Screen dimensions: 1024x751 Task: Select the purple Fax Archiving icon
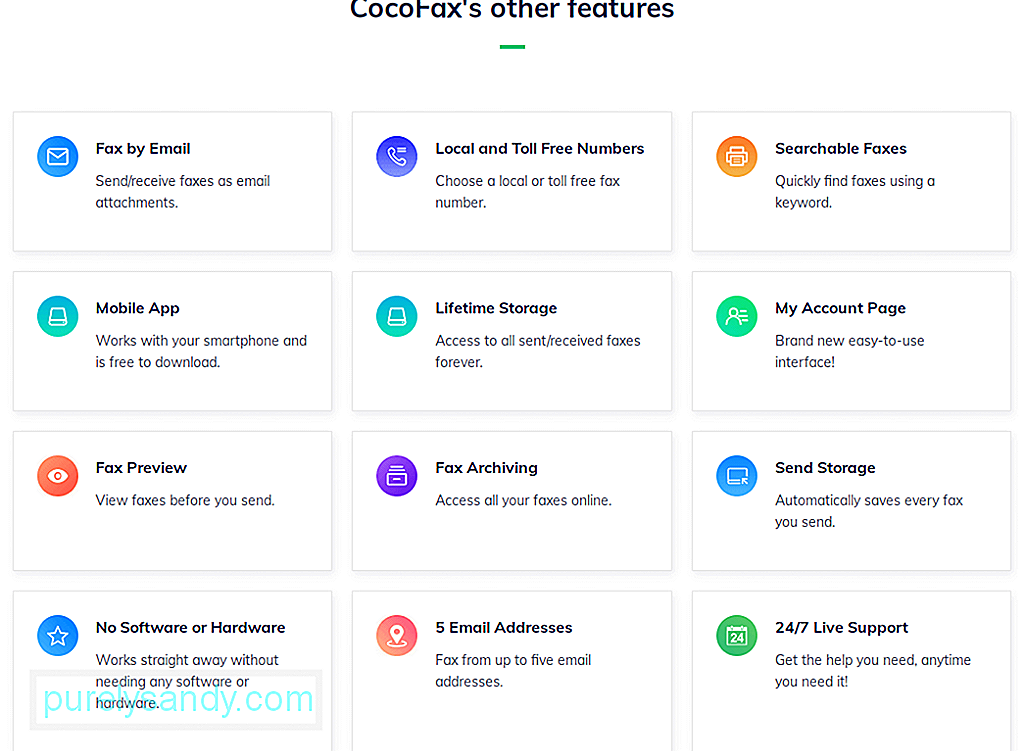tap(396, 476)
